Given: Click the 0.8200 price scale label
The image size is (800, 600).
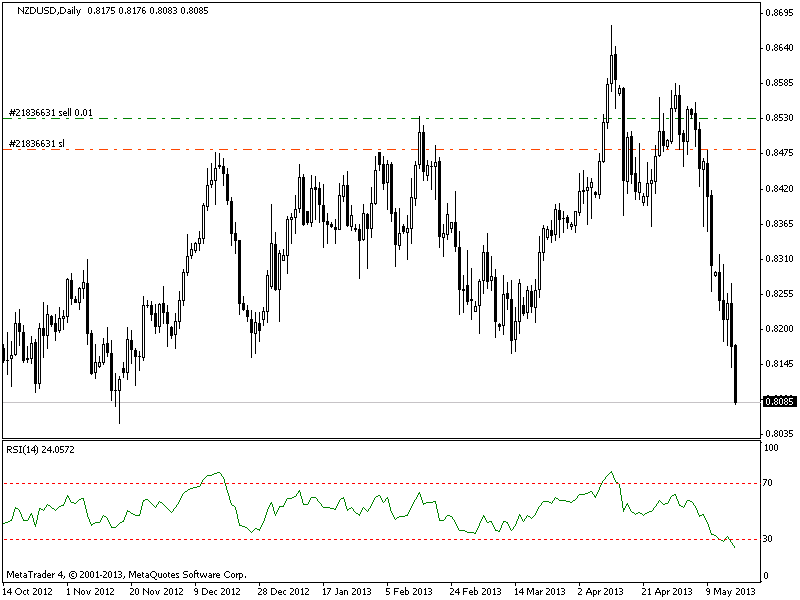Looking at the screenshot, I should (780, 329).
